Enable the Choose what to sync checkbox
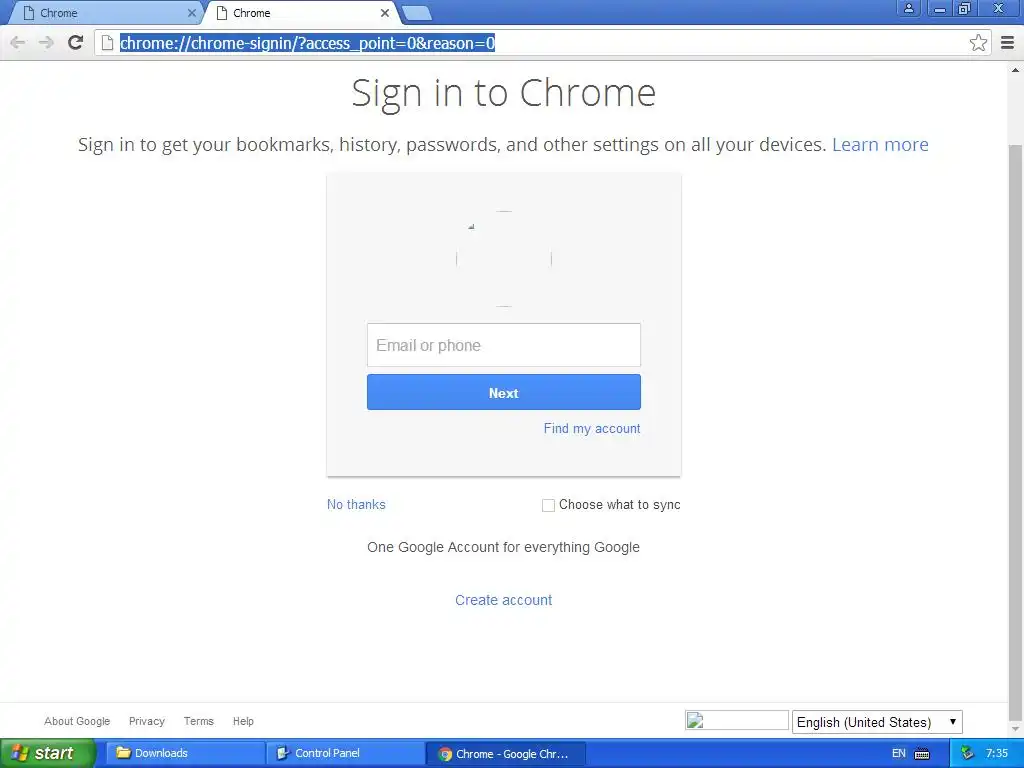This screenshot has height=768, width=1024. pos(548,505)
